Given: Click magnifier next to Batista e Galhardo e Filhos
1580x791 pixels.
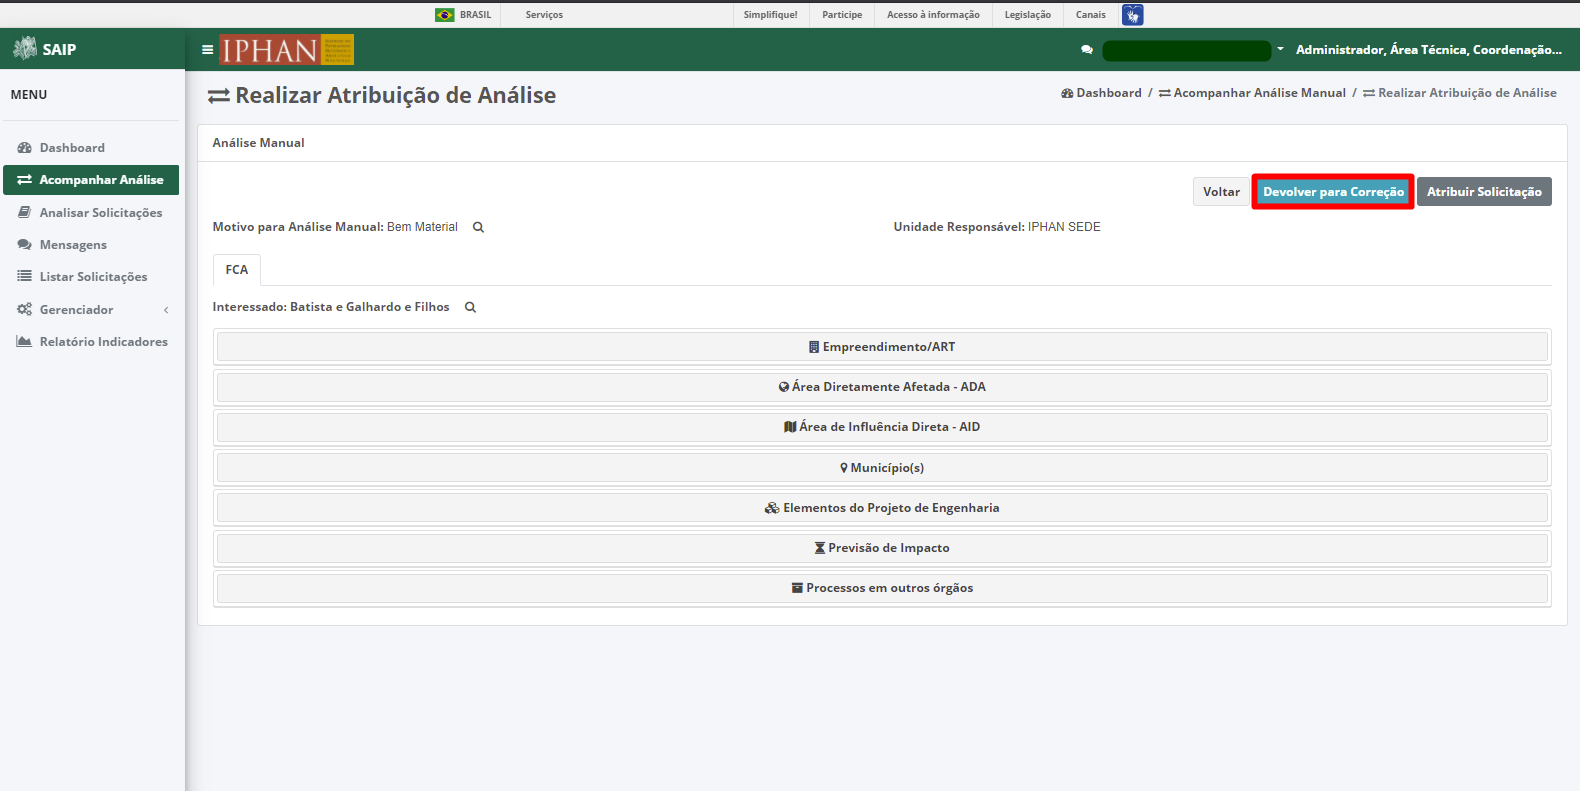Looking at the screenshot, I should (470, 307).
